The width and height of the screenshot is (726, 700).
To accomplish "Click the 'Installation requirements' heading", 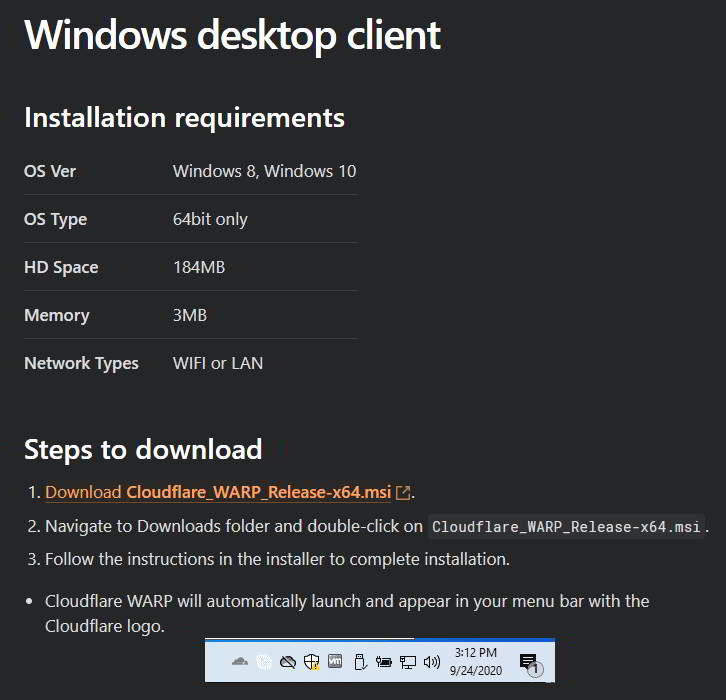I will point(184,118).
